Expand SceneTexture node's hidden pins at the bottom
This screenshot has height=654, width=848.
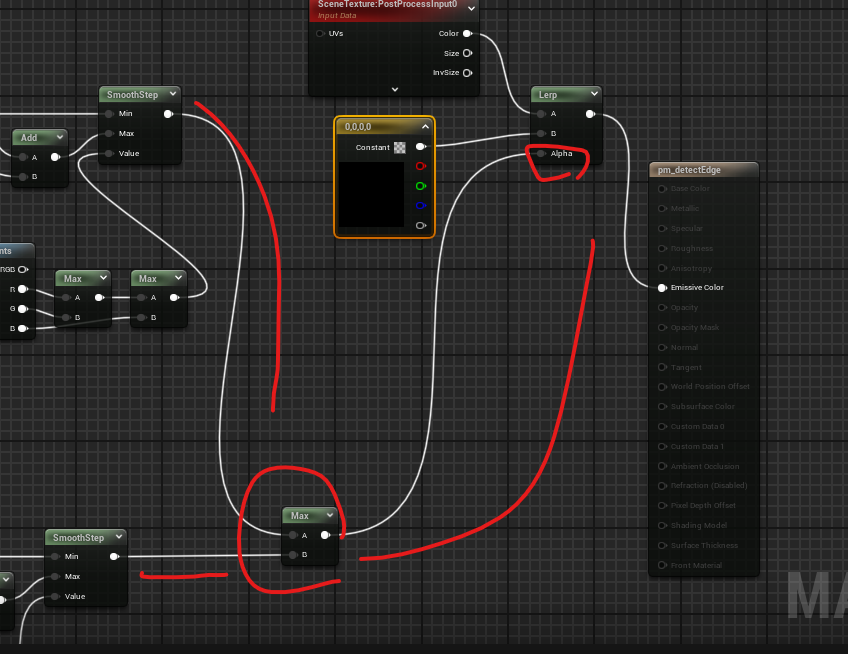(395, 89)
